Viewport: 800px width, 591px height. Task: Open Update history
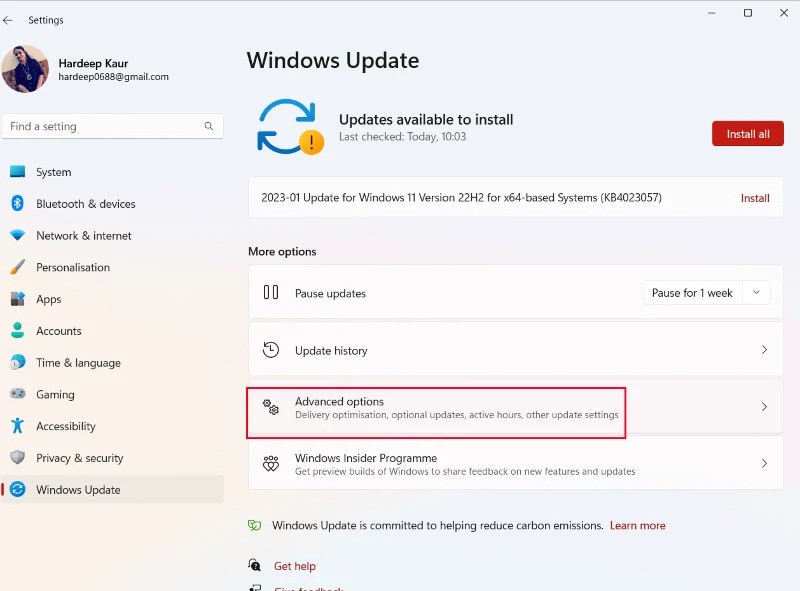pos(515,350)
